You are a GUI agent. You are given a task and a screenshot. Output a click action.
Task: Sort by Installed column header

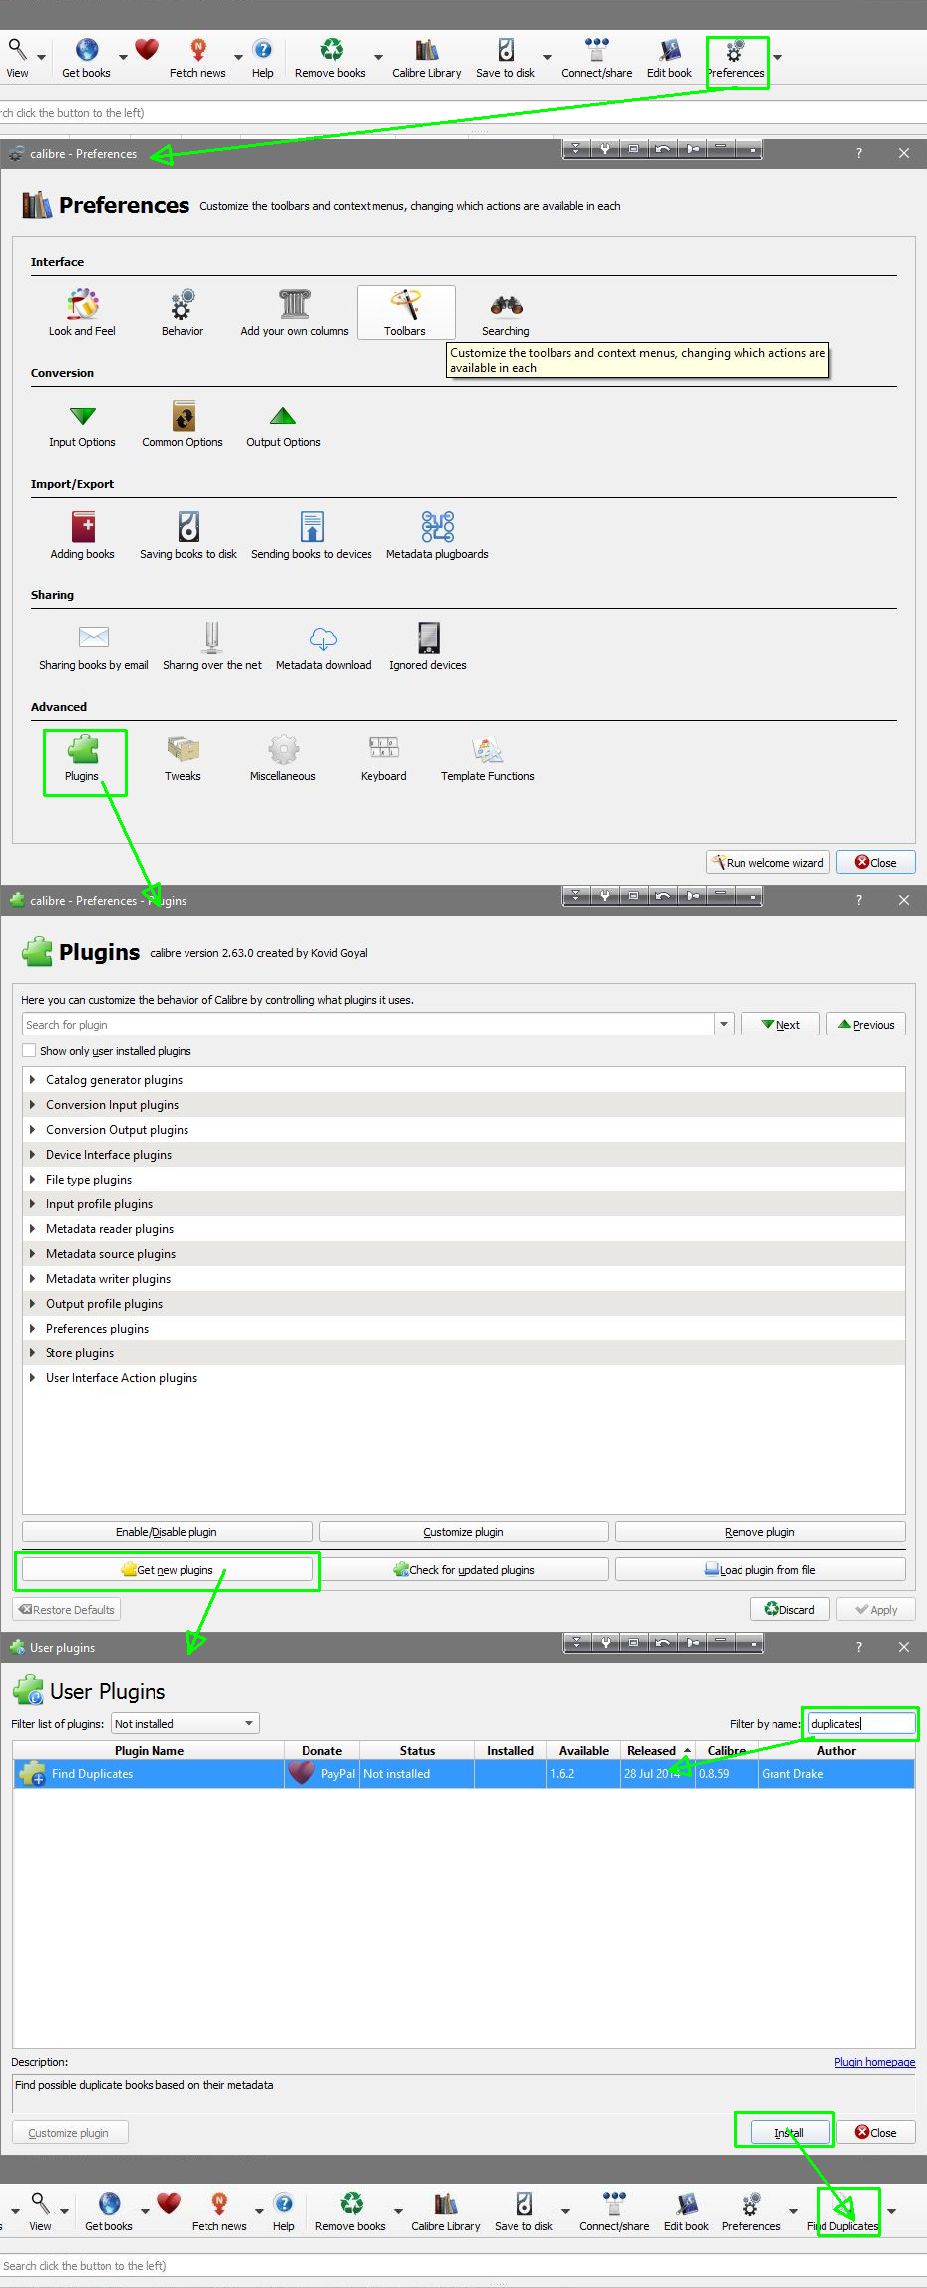tap(510, 1750)
